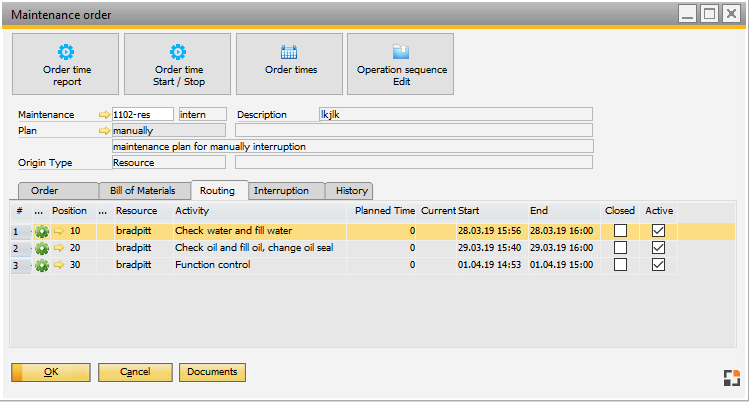Click Operation sequence Edit icon
Image resolution: width=749 pixels, height=402 pixels.
pyautogui.click(x=401, y=52)
